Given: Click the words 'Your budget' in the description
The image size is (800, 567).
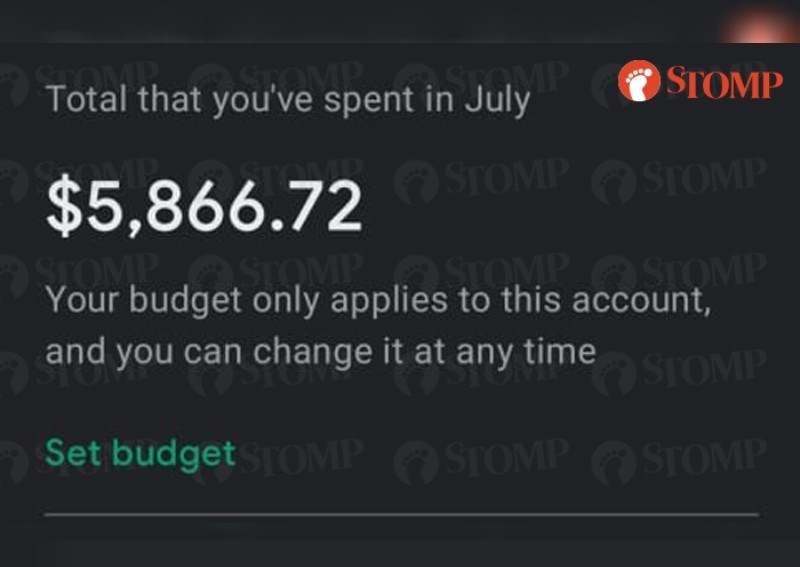Looking at the screenshot, I should [x=143, y=301].
